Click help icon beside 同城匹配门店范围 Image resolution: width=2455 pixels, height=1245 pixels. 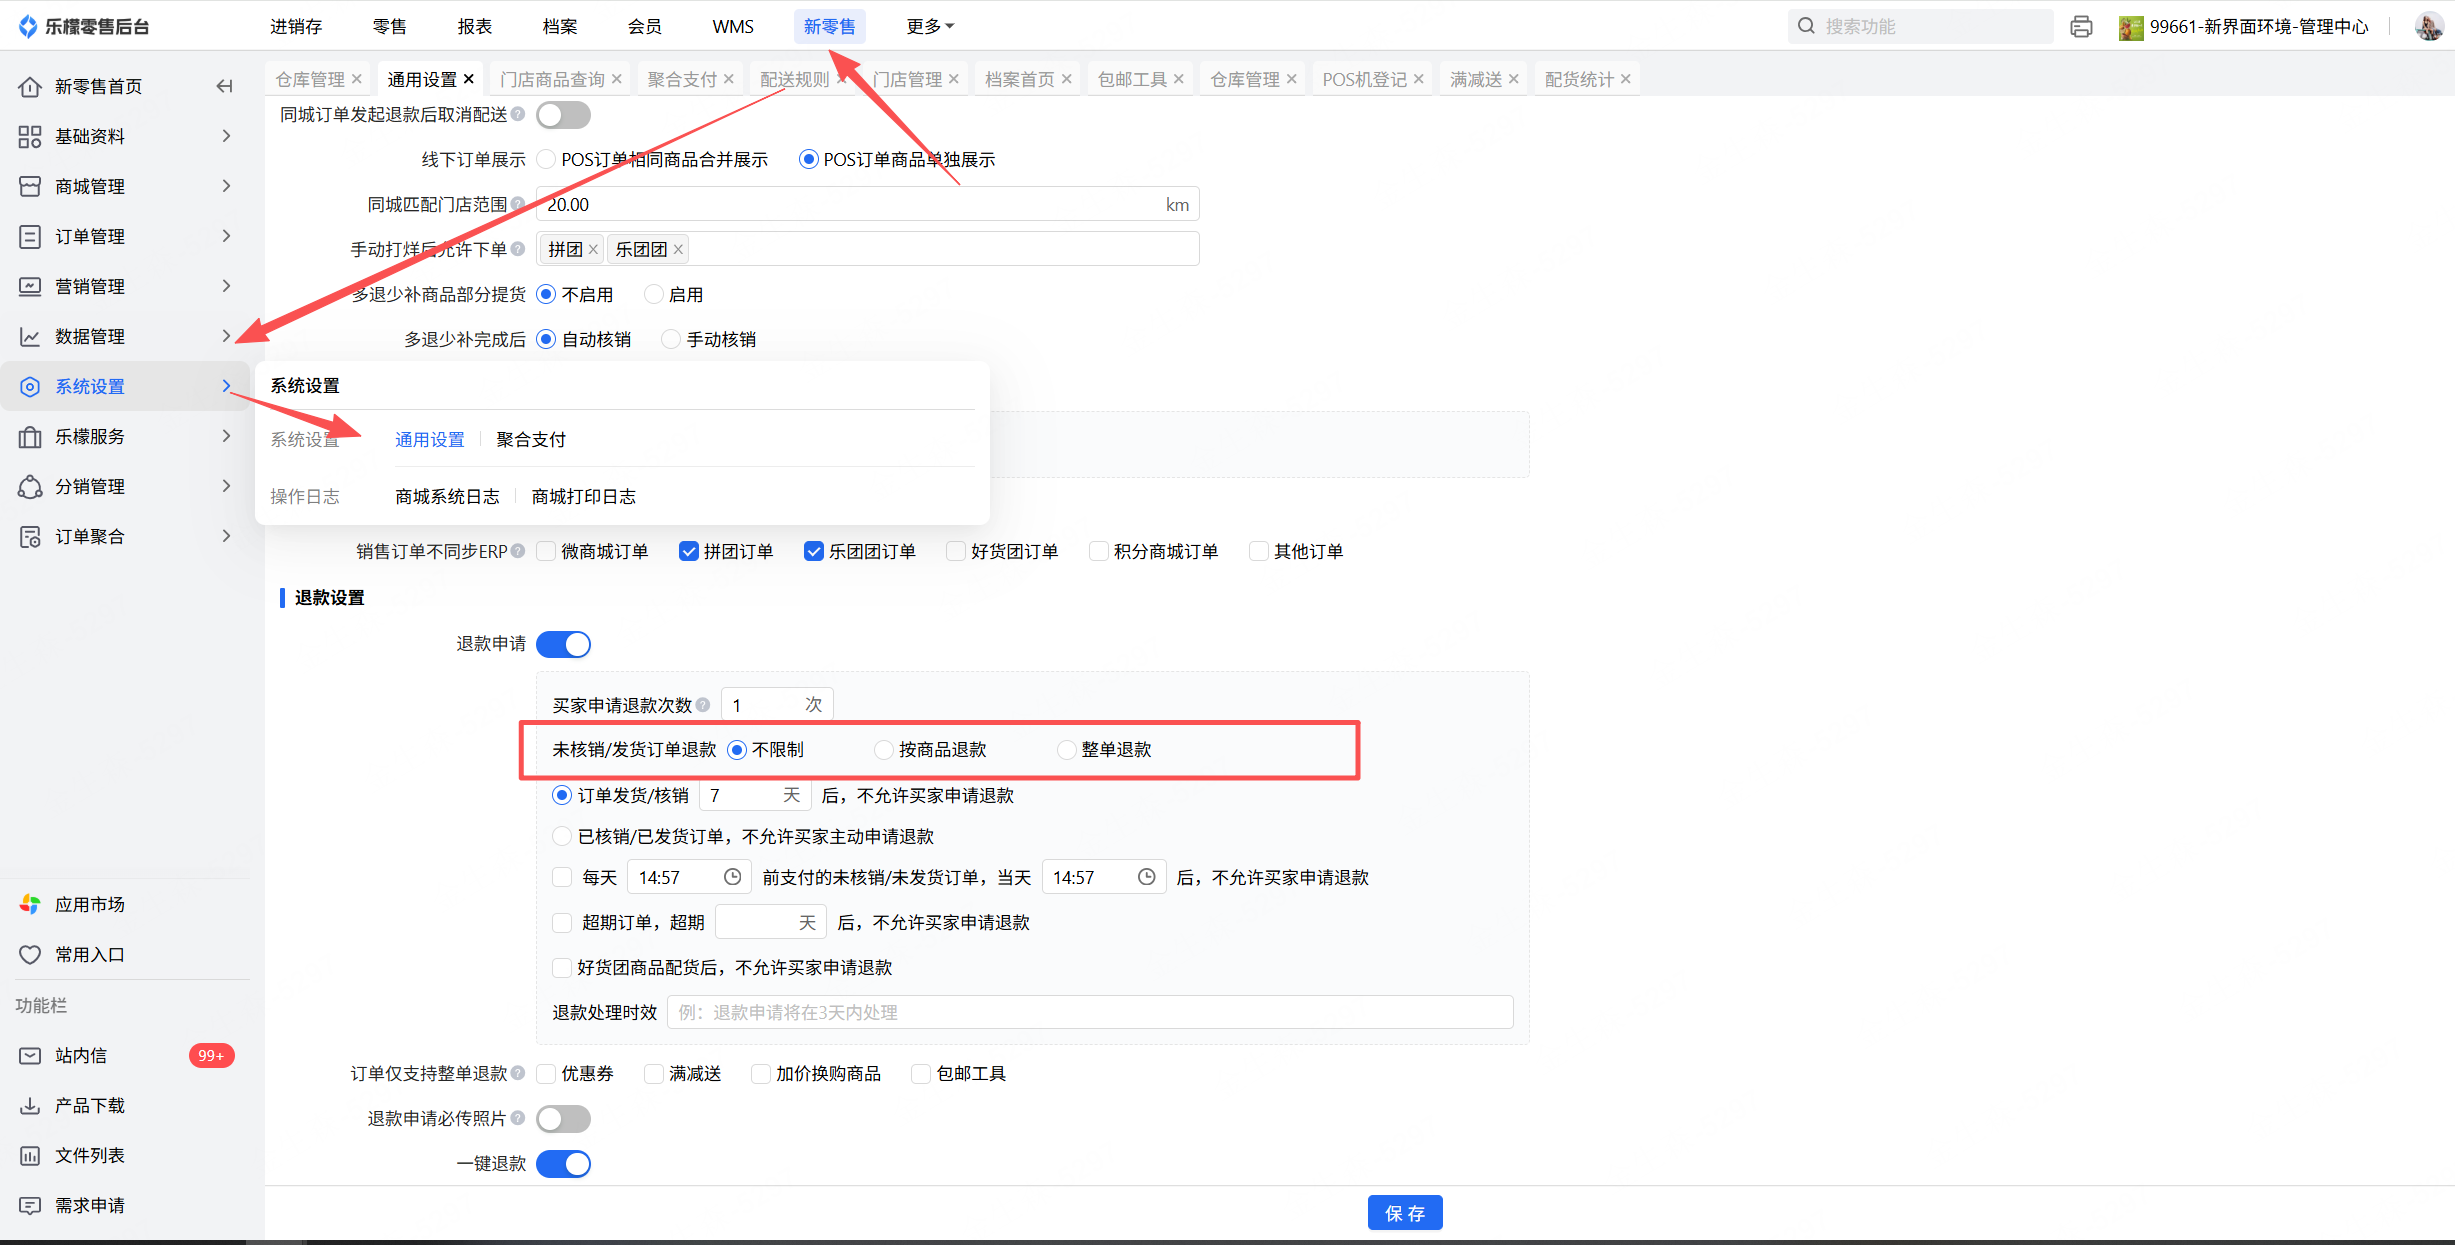coord(518,204)
